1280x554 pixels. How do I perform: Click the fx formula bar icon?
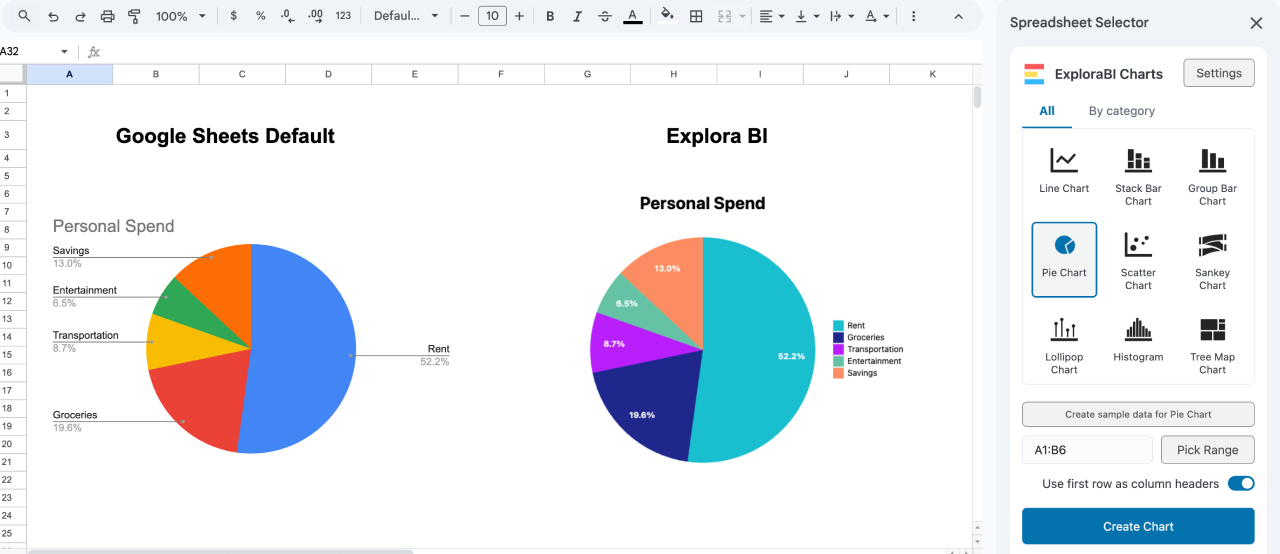pyautogui.click(x=94, y=52)
